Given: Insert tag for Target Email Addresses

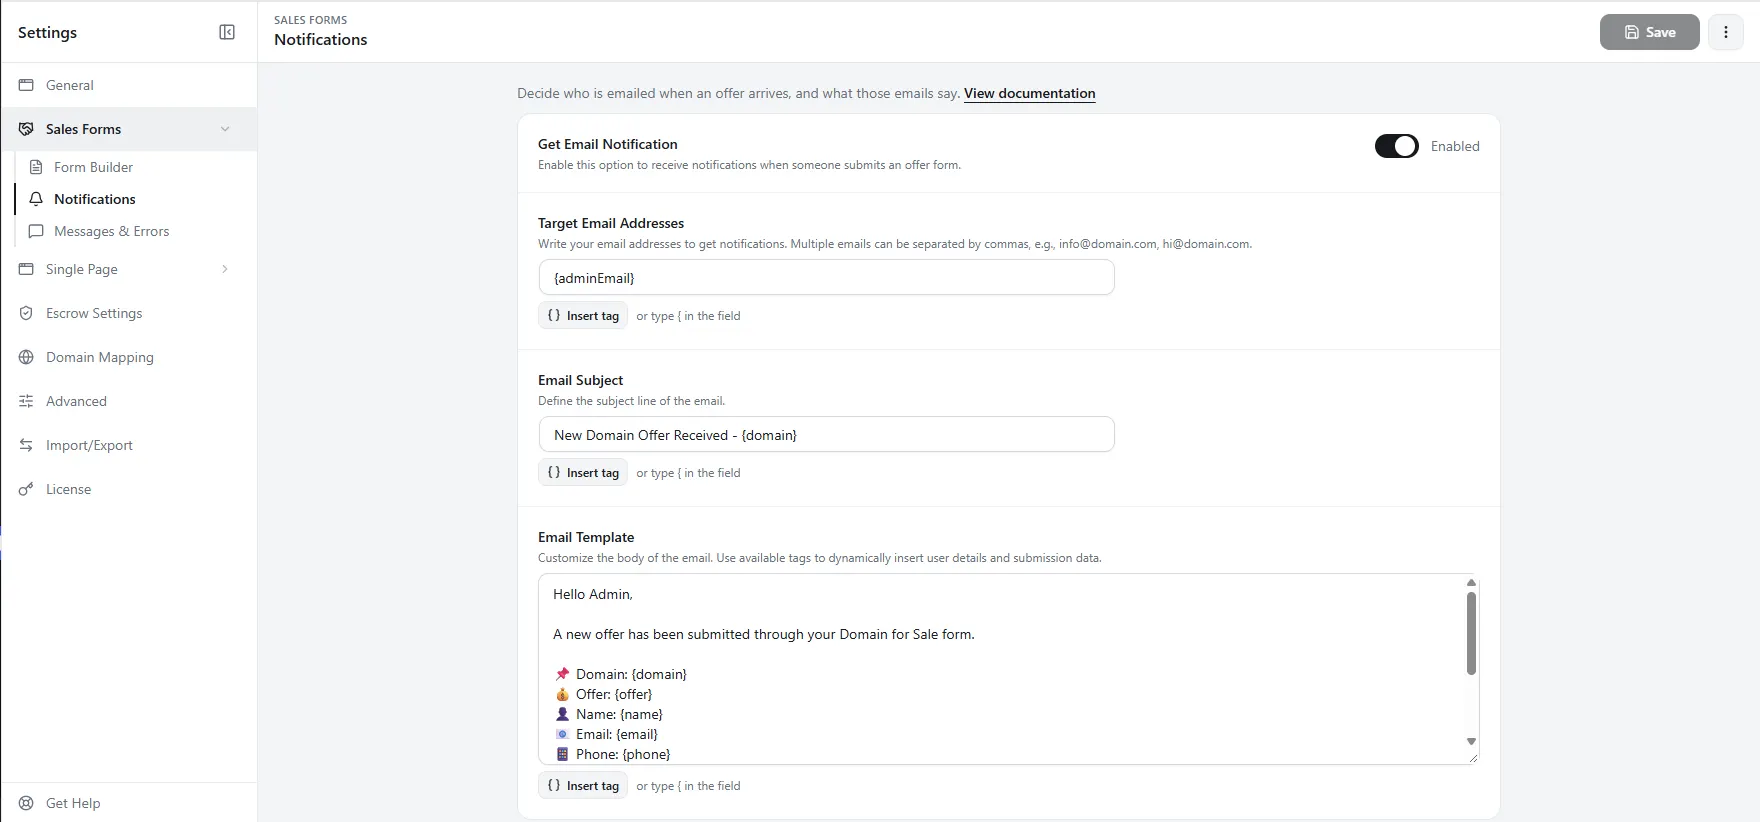Looking at the screenshot, I should [x=583, y=316].
